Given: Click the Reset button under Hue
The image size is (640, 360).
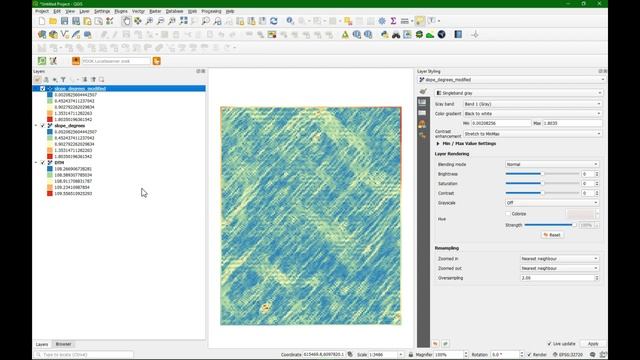Looking at the screenshot, I should (552, 235).
